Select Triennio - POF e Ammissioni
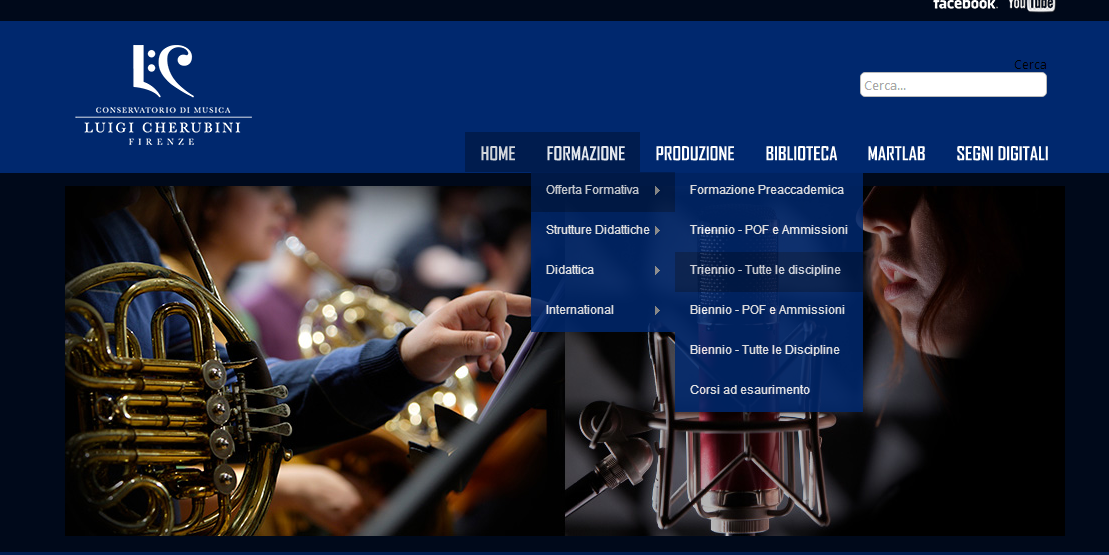The image size is (1109, 555). pyautogui.click(x=769, y=230)
